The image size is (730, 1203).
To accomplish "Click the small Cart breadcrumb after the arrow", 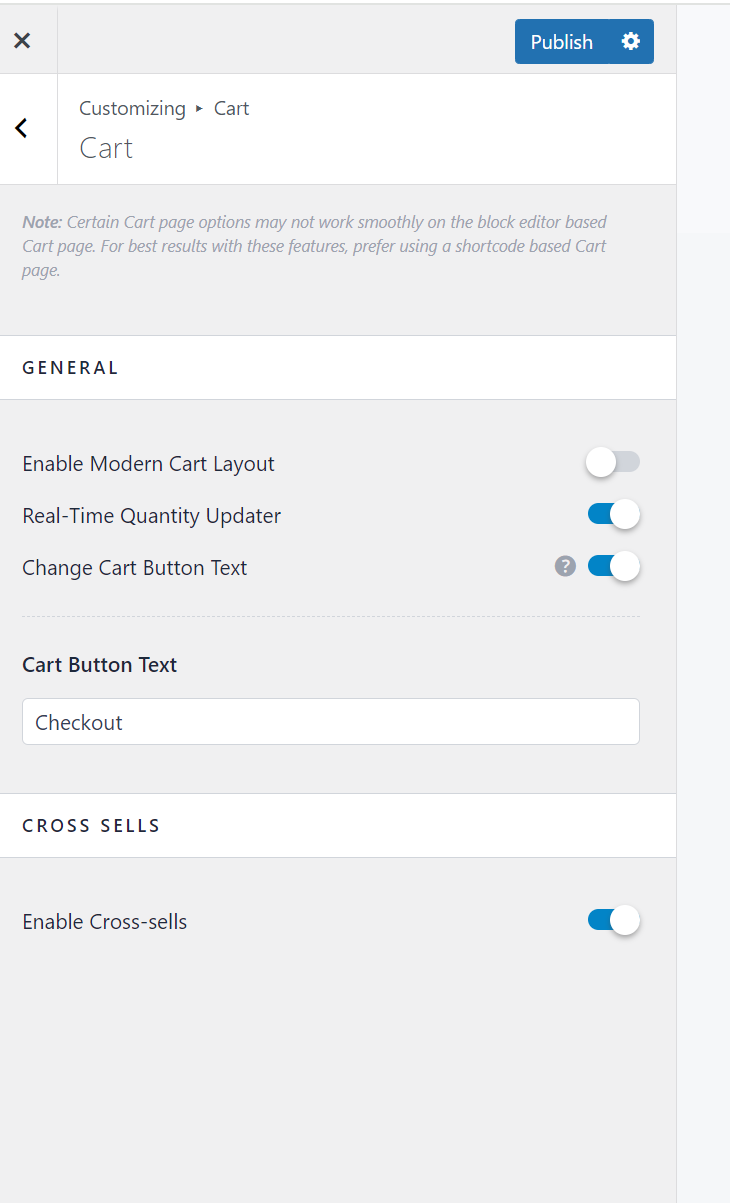I will click(x=231, y=108).
